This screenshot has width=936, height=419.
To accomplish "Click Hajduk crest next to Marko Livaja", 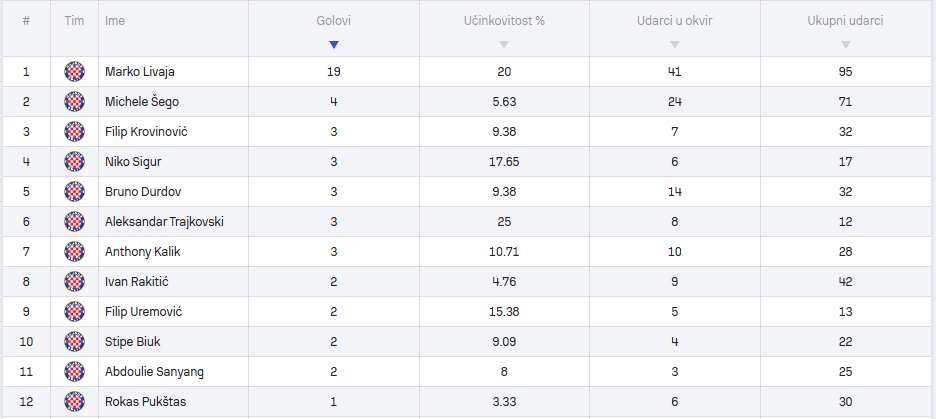I will 75,72.
